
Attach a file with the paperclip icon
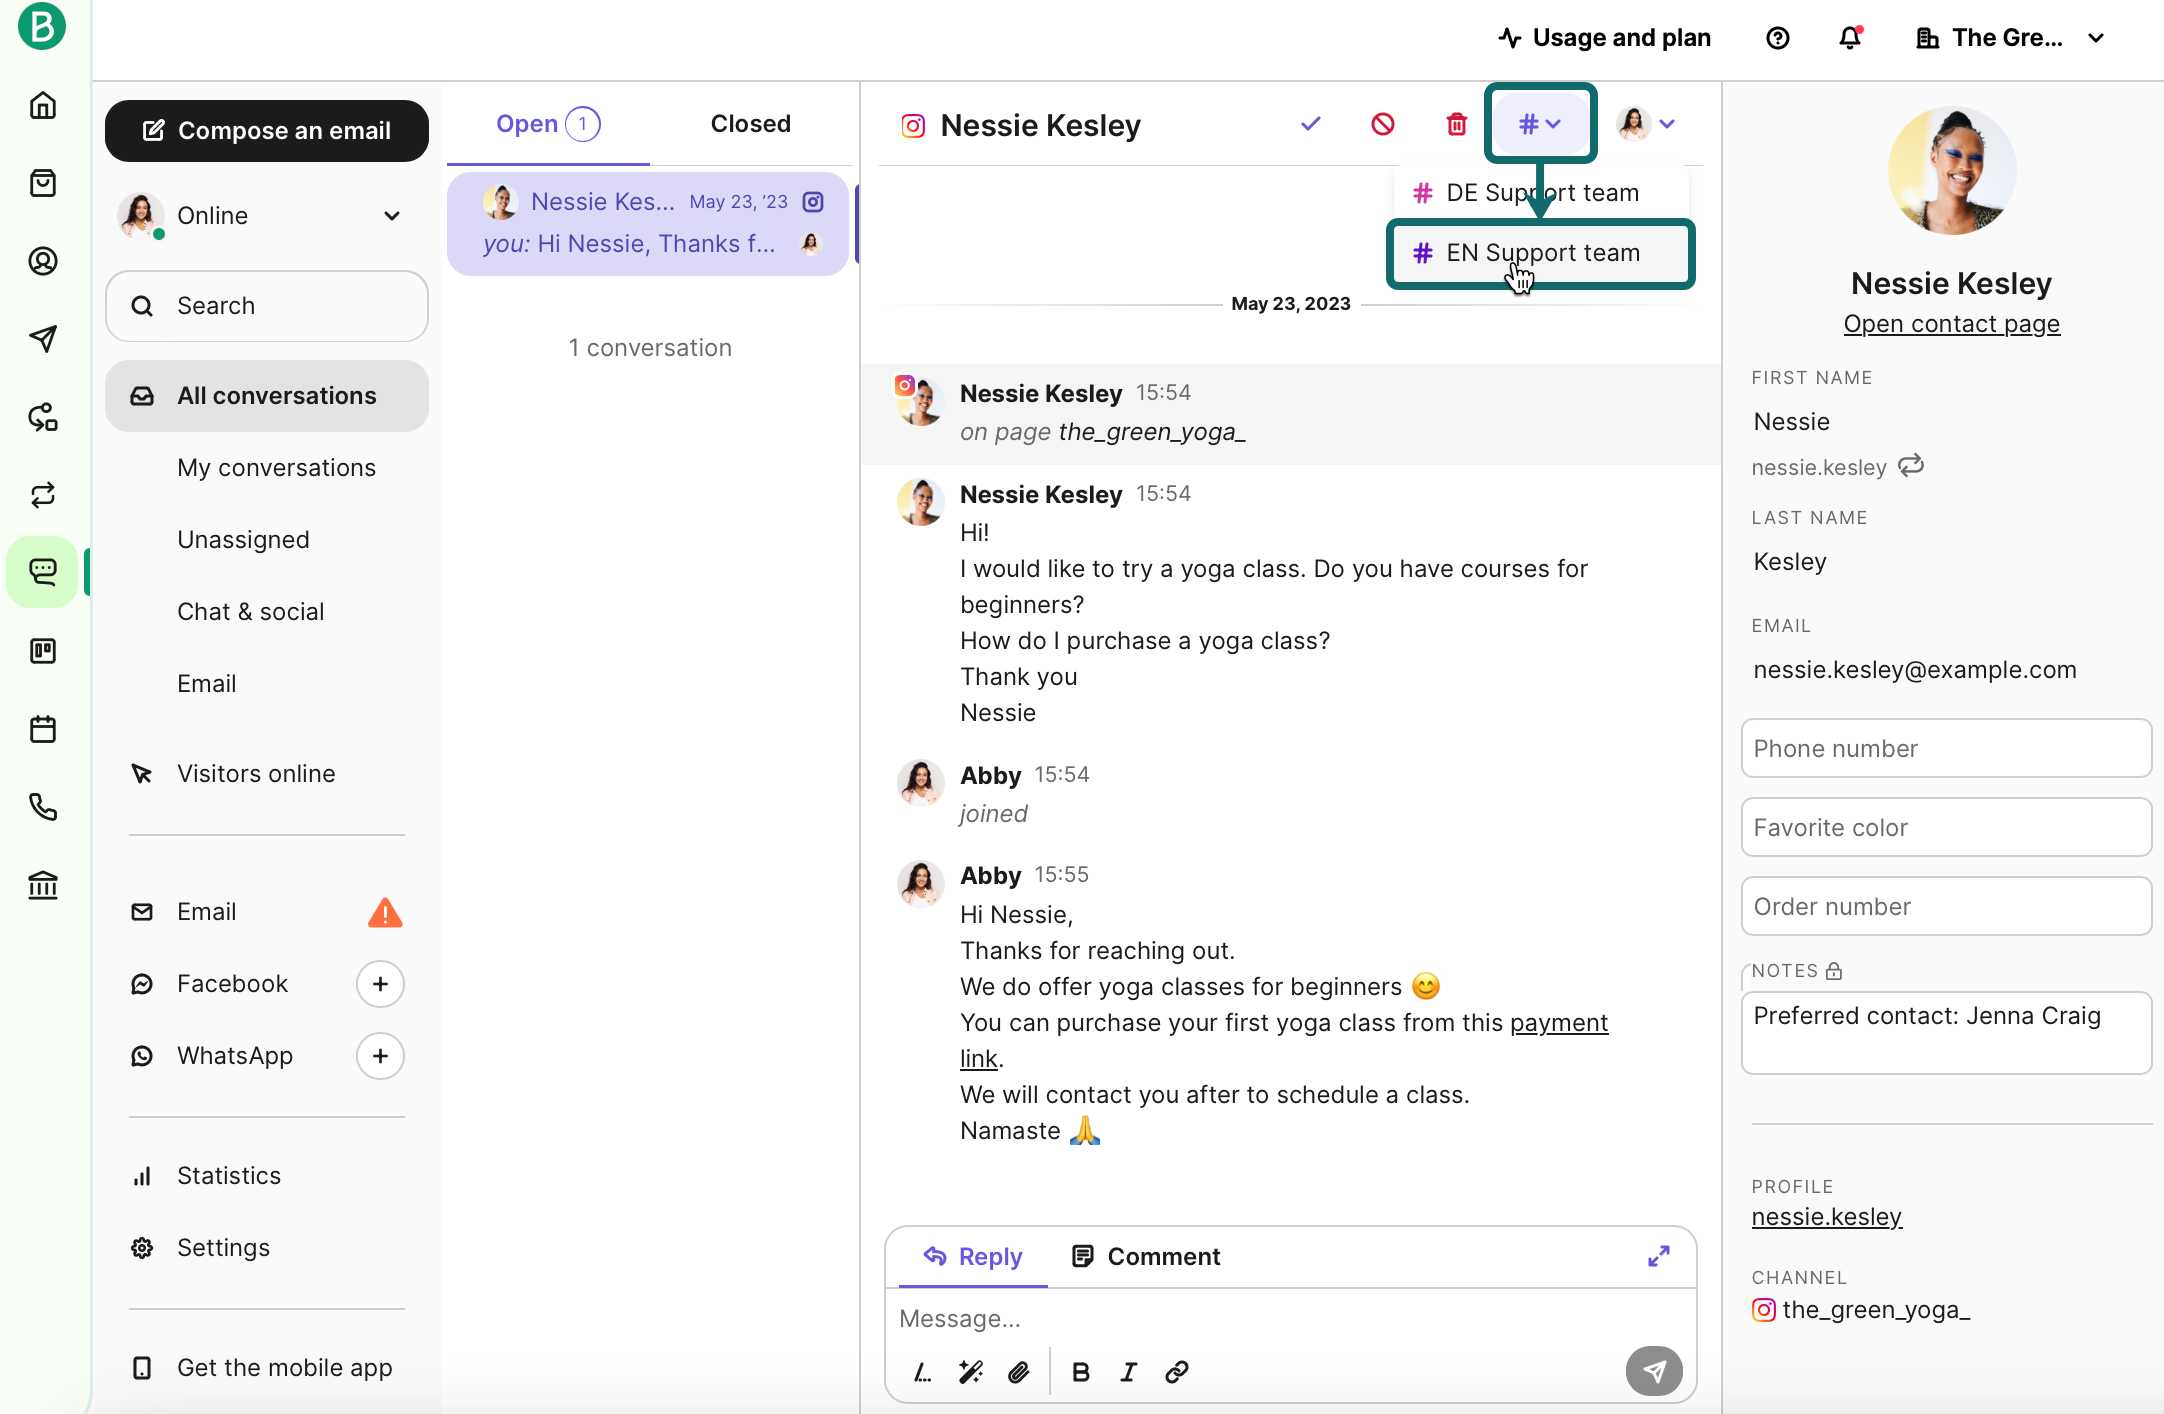(1019, 1371)
